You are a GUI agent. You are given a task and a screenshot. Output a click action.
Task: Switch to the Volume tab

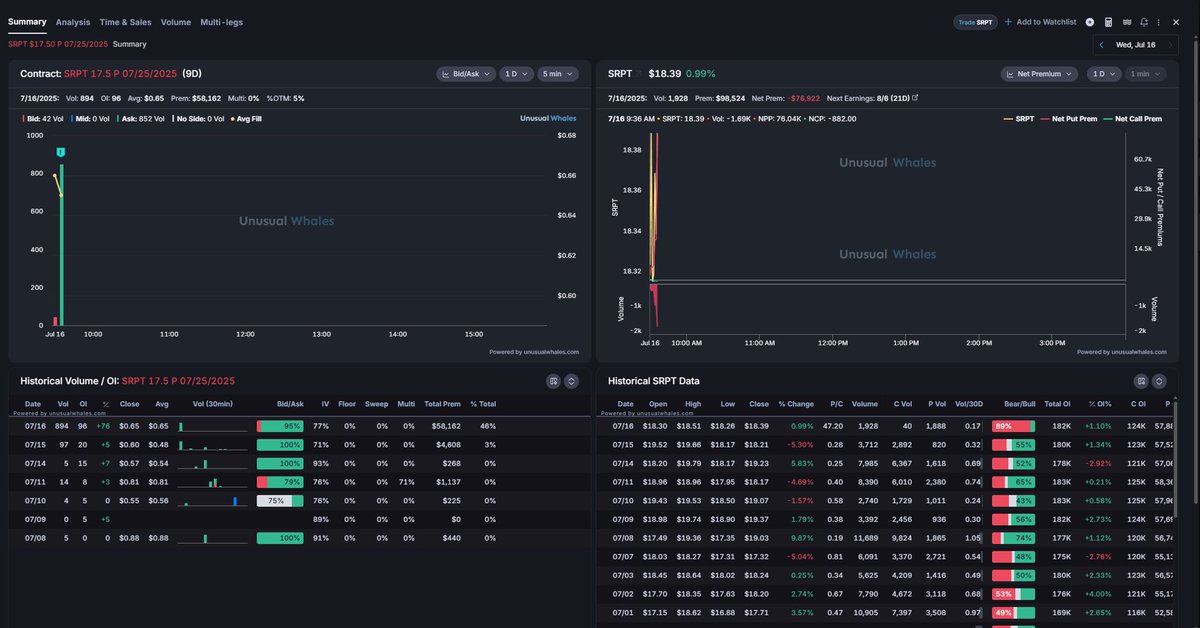[176, 22]
